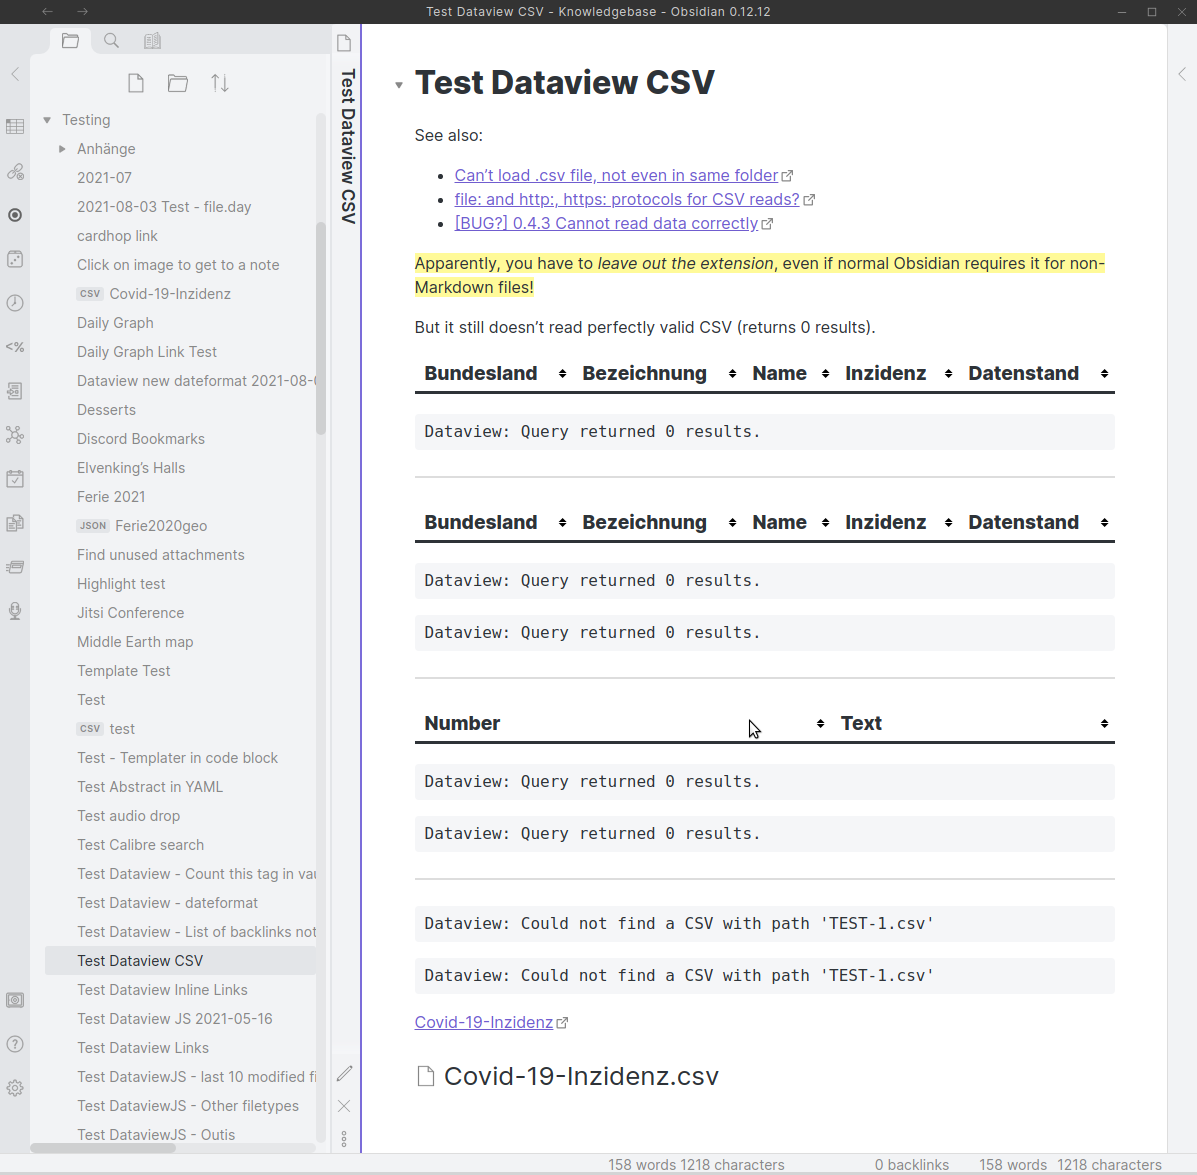
Task: Click the copy documents icon in the ribbon
Action: [15, 523]
